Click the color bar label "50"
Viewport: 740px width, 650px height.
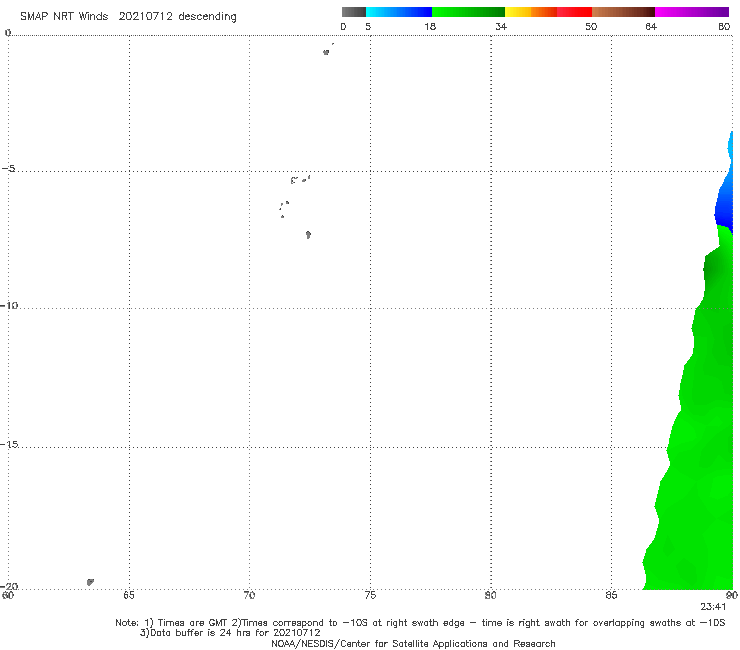[591, 26]
